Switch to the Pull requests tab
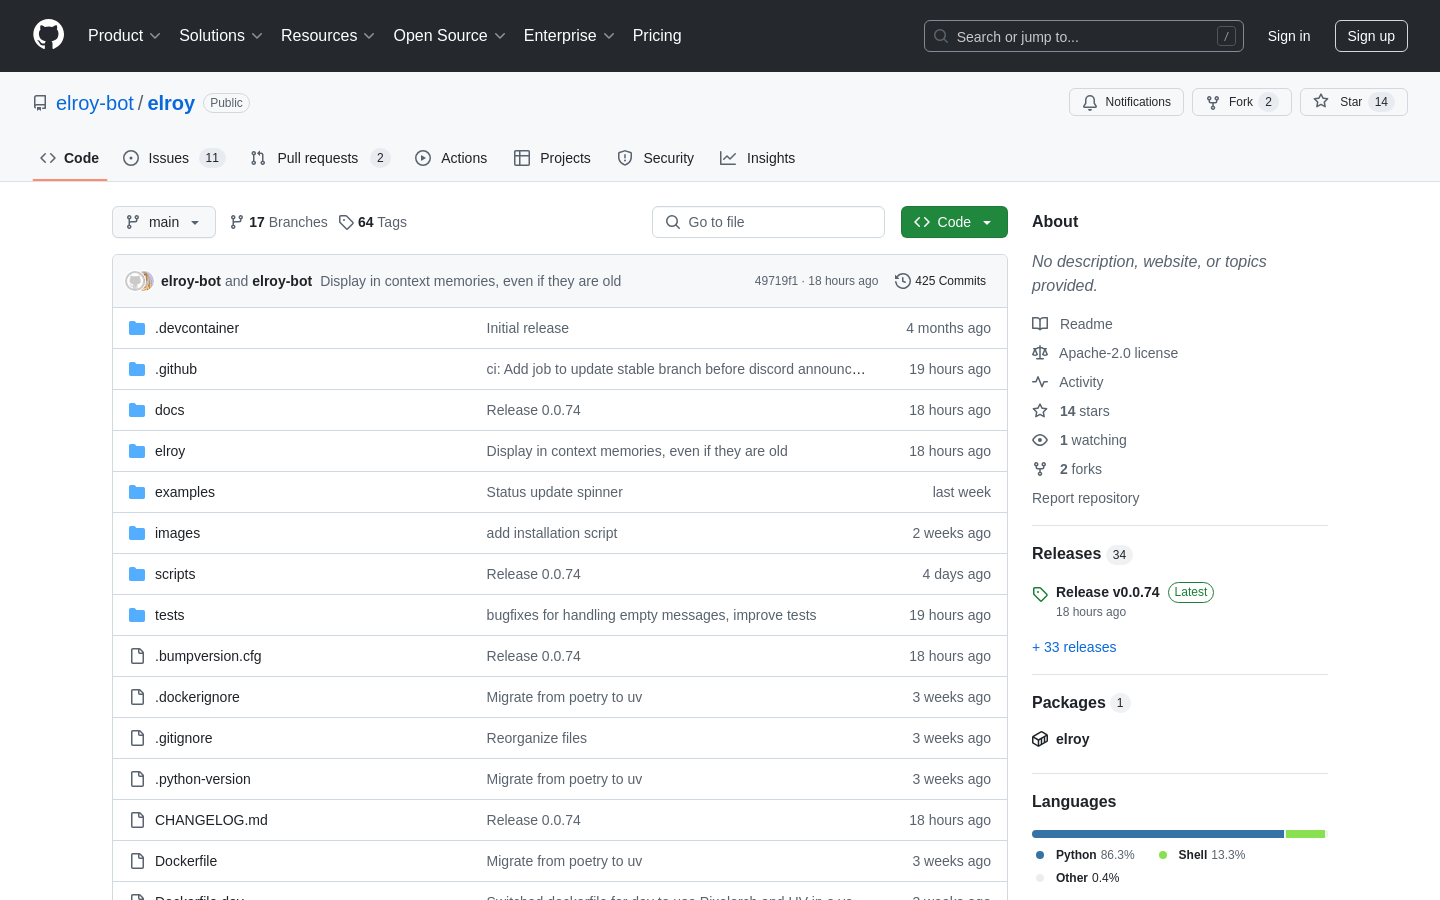The height and width of the screenshot is (900, 1440). pos(319,158)
